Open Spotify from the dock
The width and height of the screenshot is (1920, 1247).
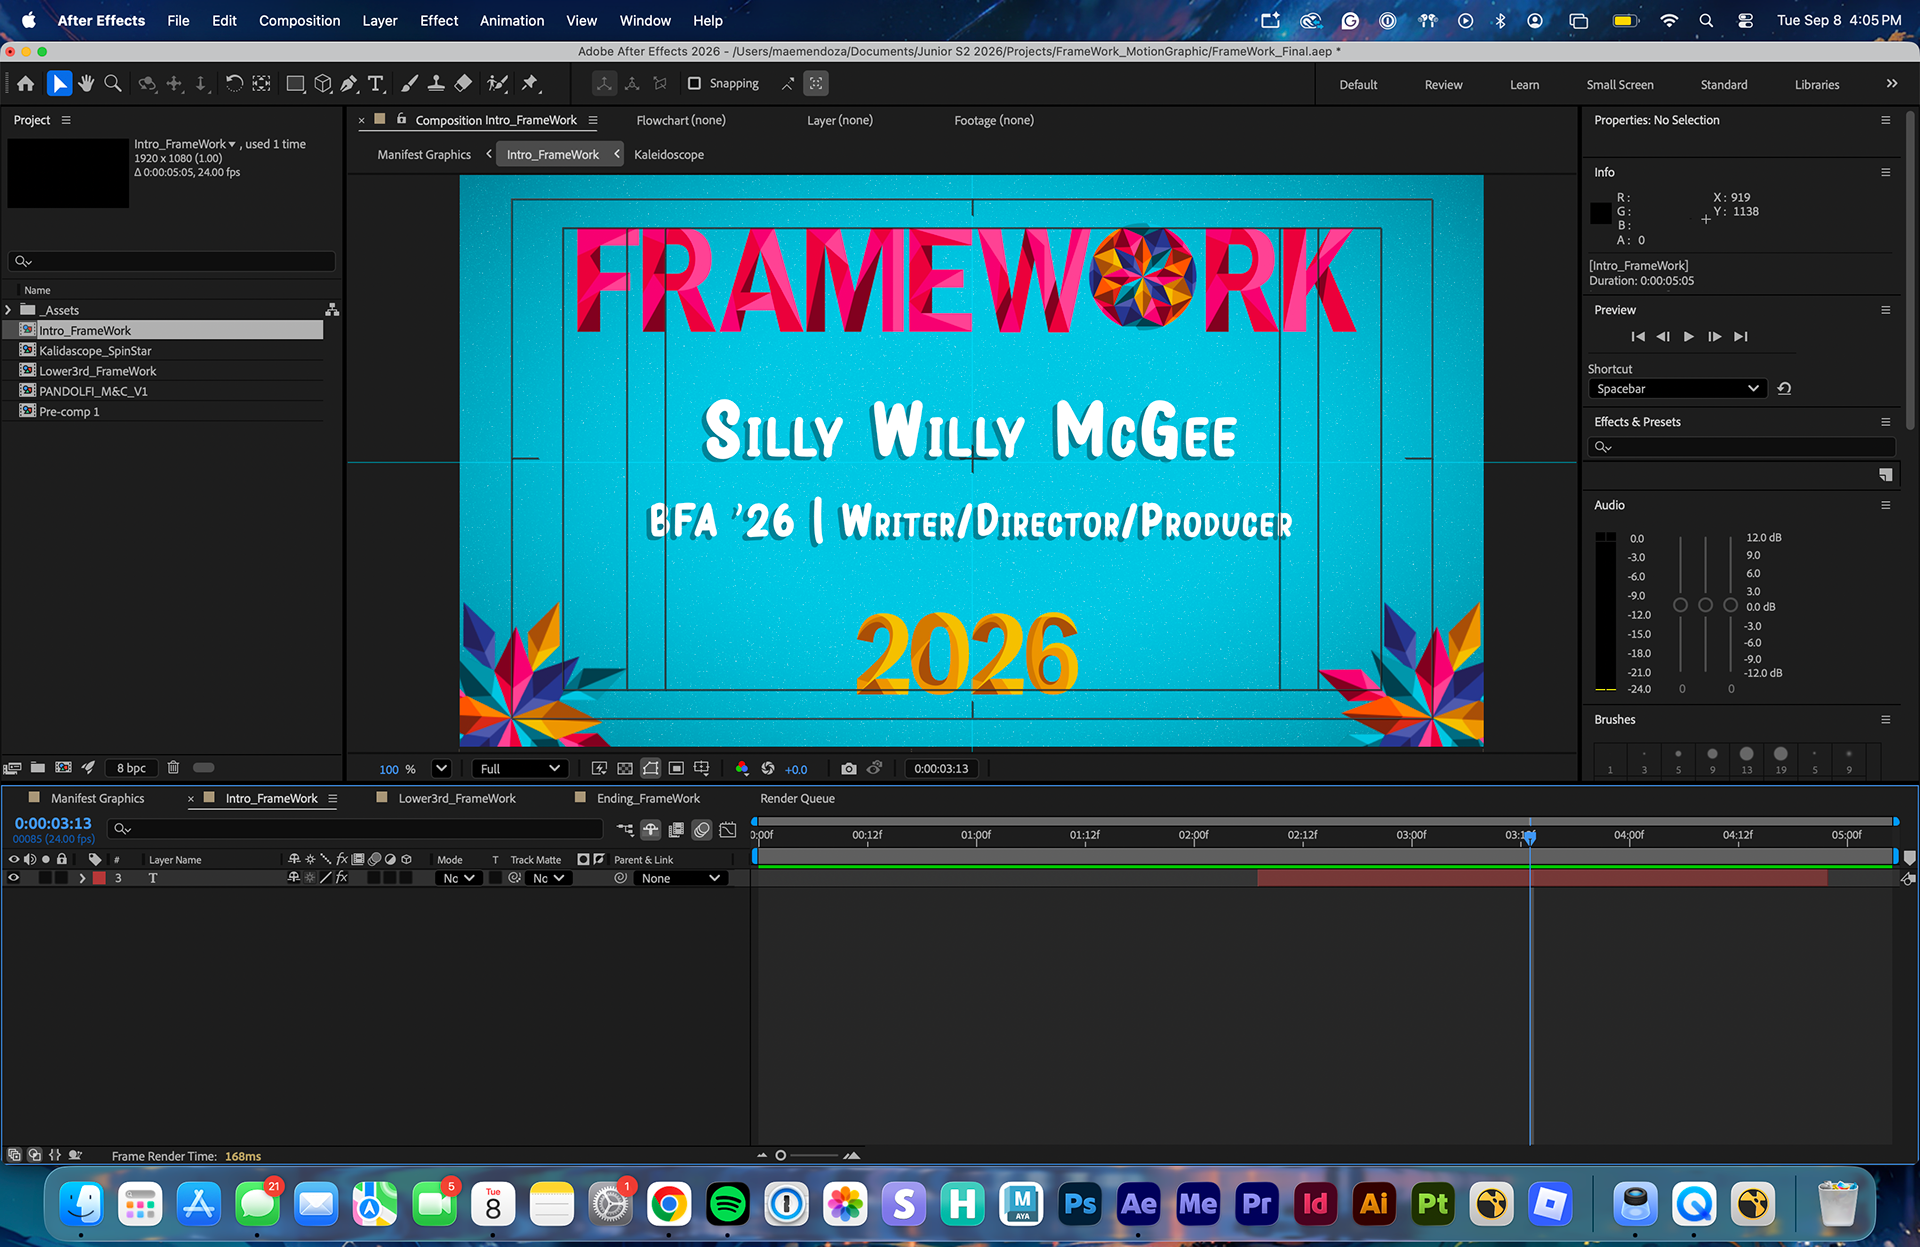[728, 1204]
